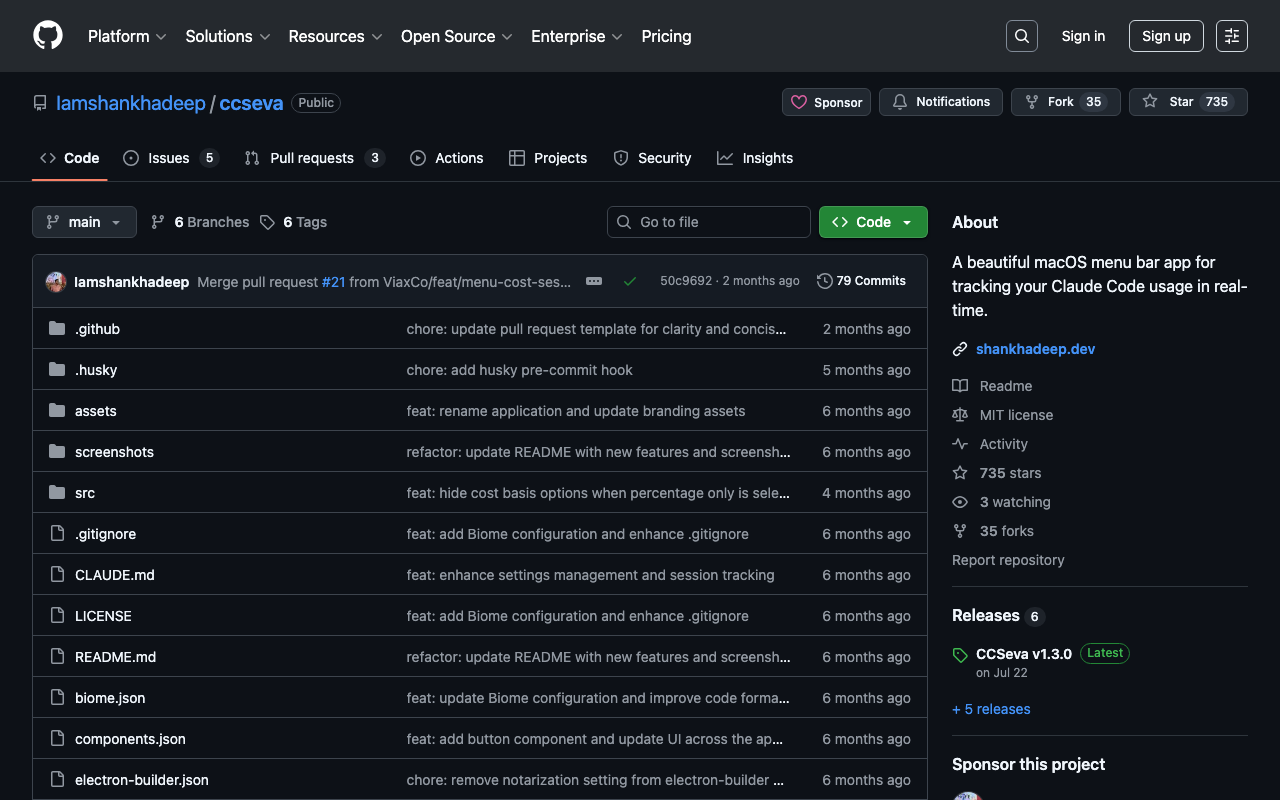Open the Pull requests tab
The image size is (1280, 800).
[312, 158]
